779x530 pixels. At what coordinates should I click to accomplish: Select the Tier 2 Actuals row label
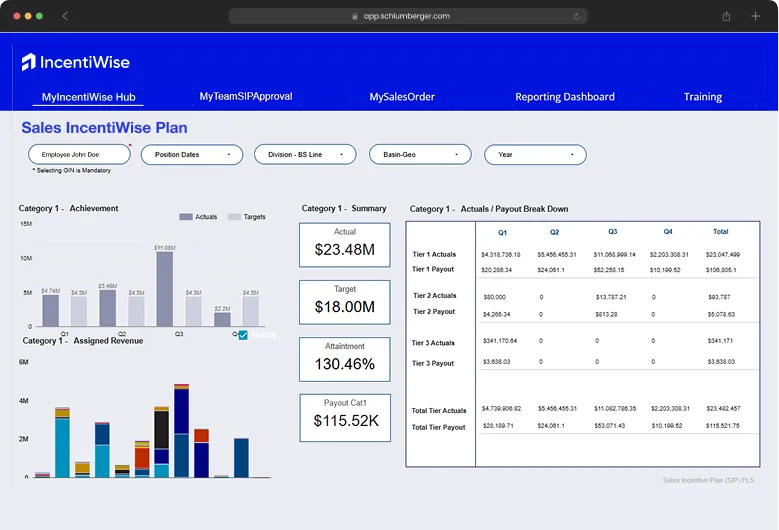435,296
